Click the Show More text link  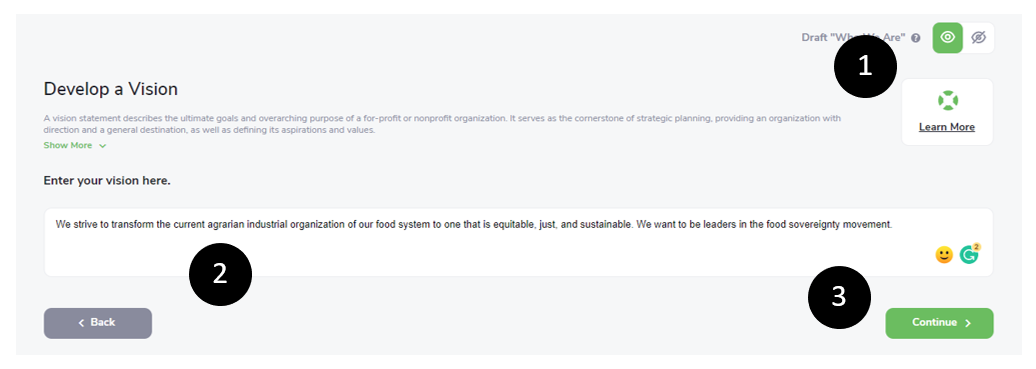[67, 145]
